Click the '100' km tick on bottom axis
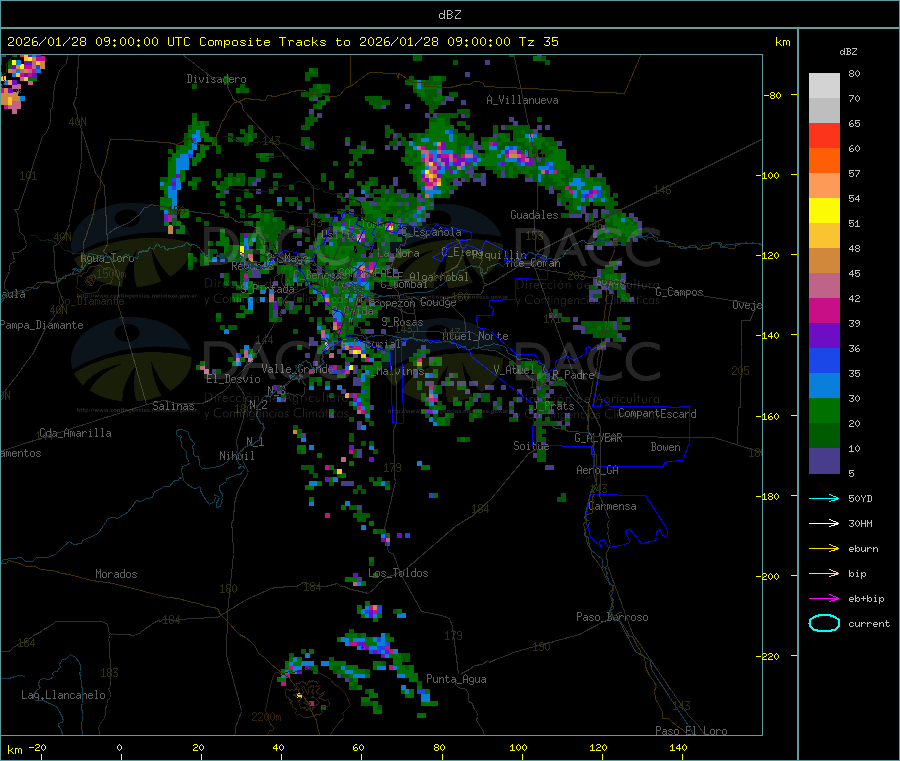Screen dimensions: 900x761 click(518, 747)
